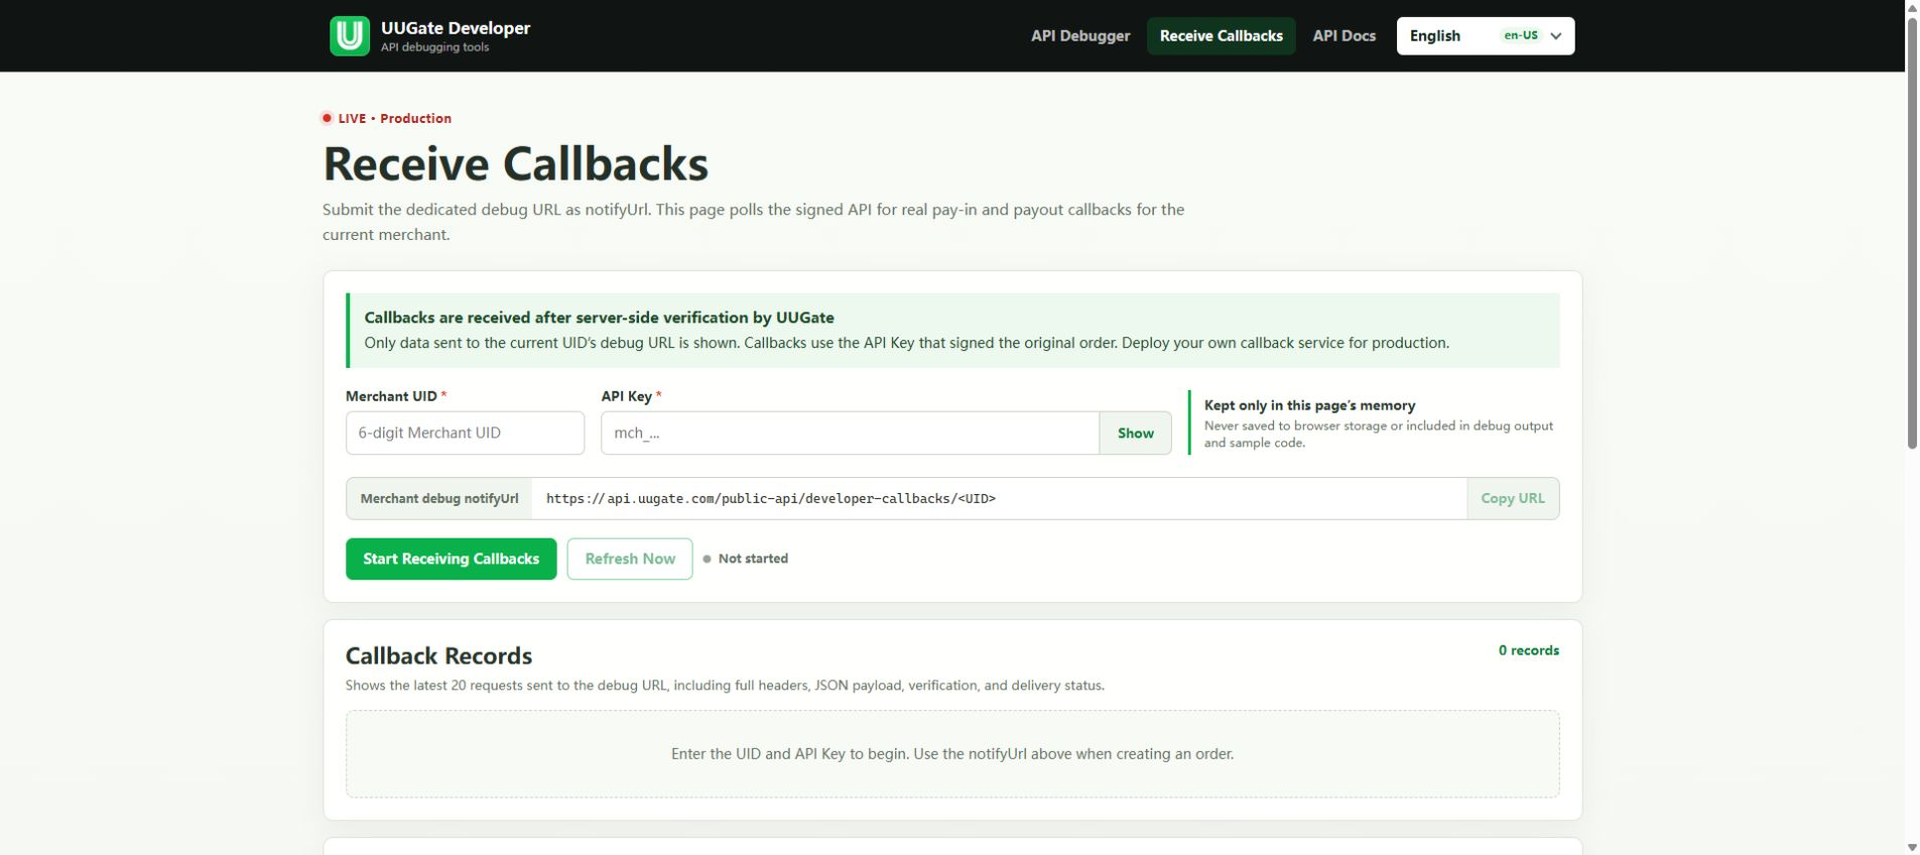Click the 0 records counter
Image resolution: width=1920 pixels, height=855 pixels.
tap(1528, 650)
